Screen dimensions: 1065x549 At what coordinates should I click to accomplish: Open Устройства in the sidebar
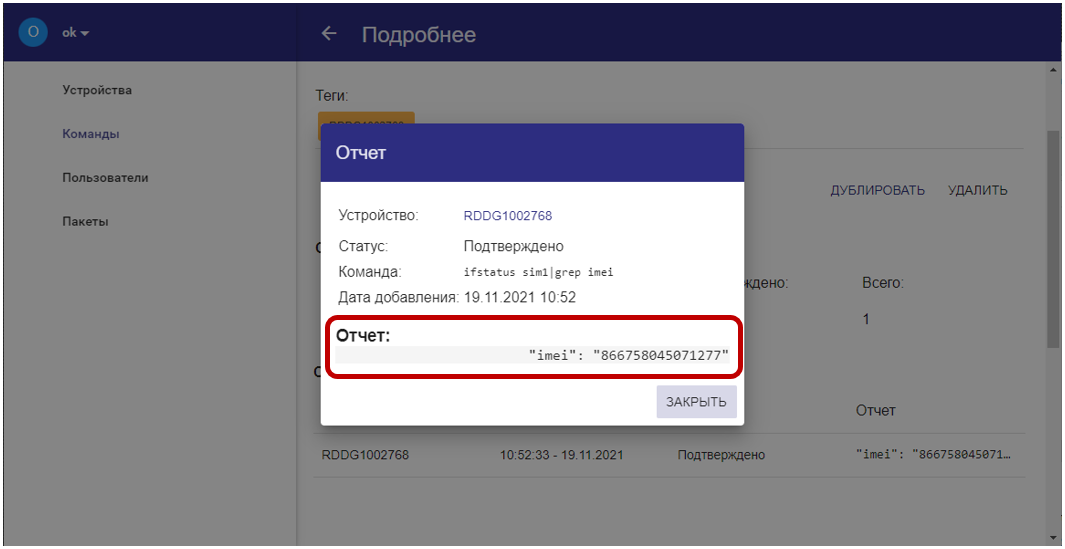(x=97, y=90)
